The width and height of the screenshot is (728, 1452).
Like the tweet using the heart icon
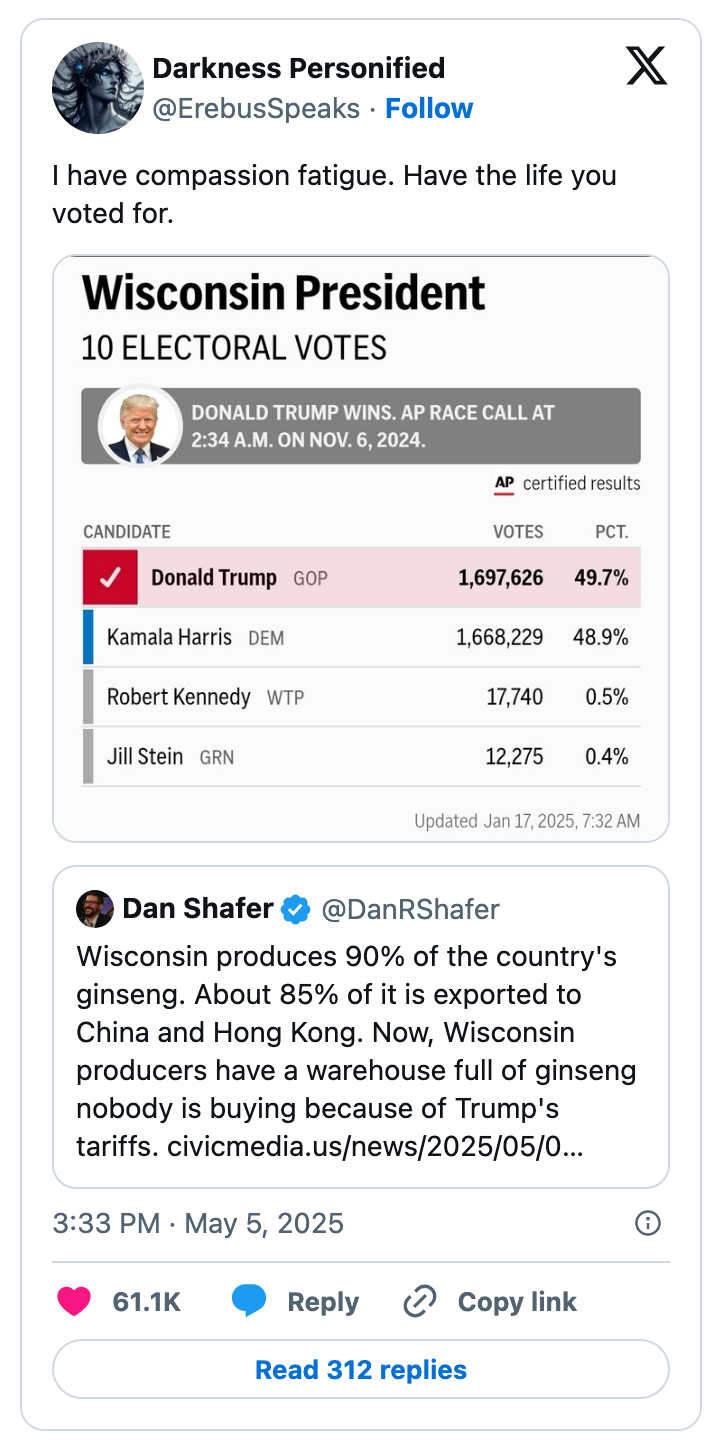pyautogui.click(x=74, y=1301)
